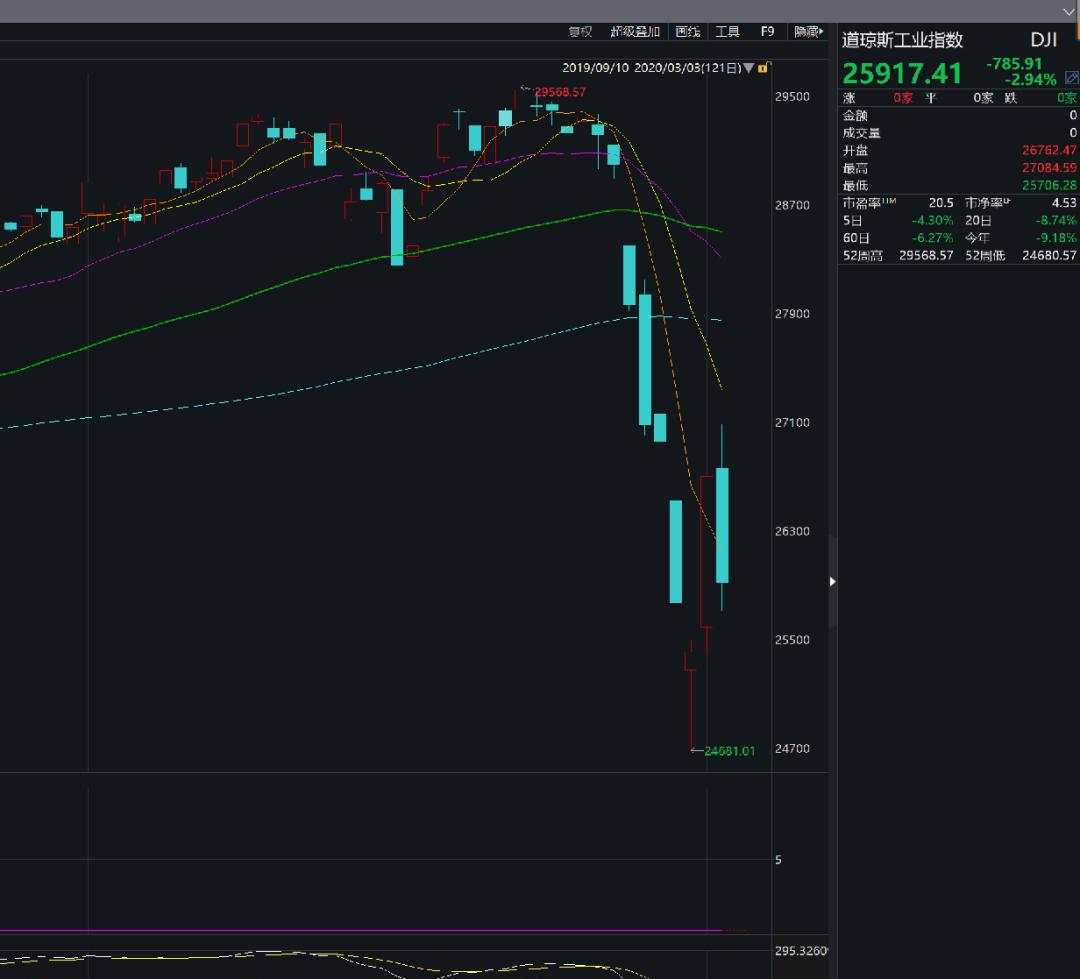Click the 52周高 value 29568.57
Image resolution: width=1080 pixels, height=979 pixels.
pyautogui.click(x=926, y=256)
